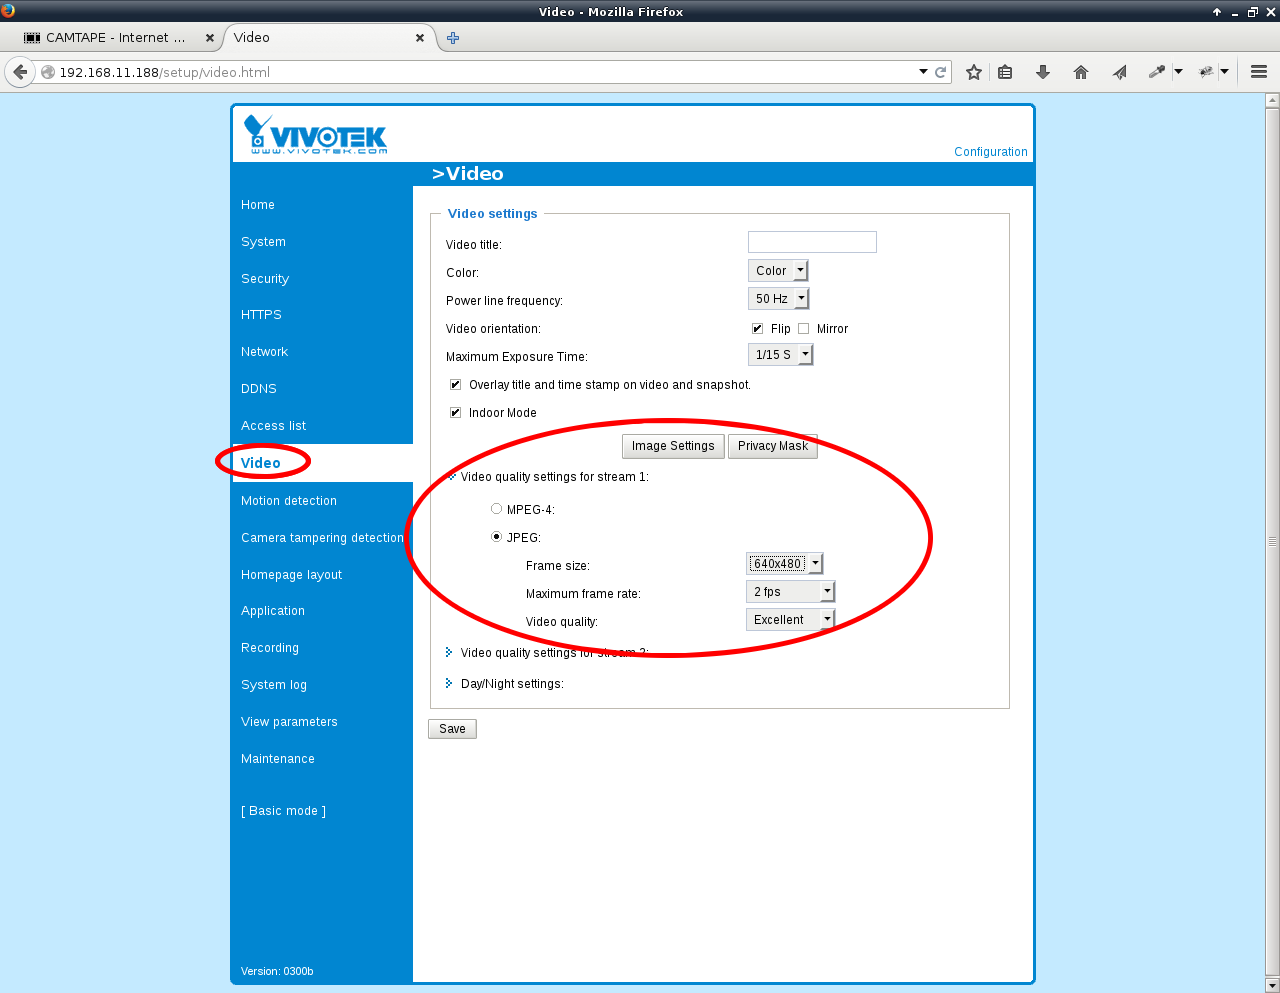
Task: Bookmark this page with the star icon
Action: (973, 72)
